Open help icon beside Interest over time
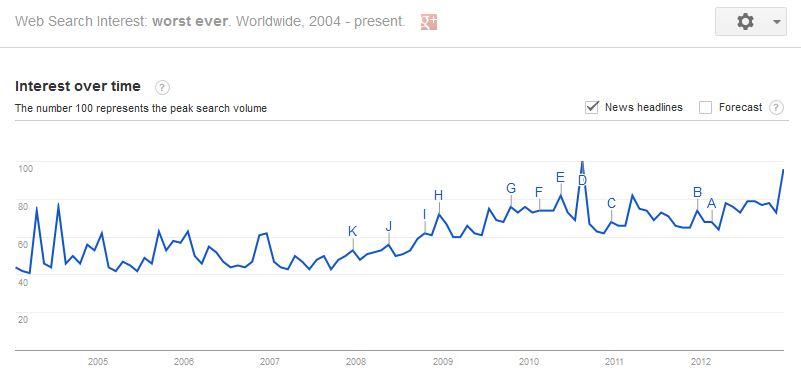 coord(162,87)
